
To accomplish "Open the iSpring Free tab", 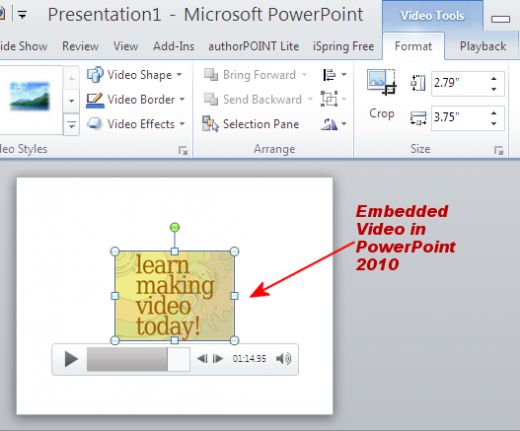I will (x=343, y=46).
